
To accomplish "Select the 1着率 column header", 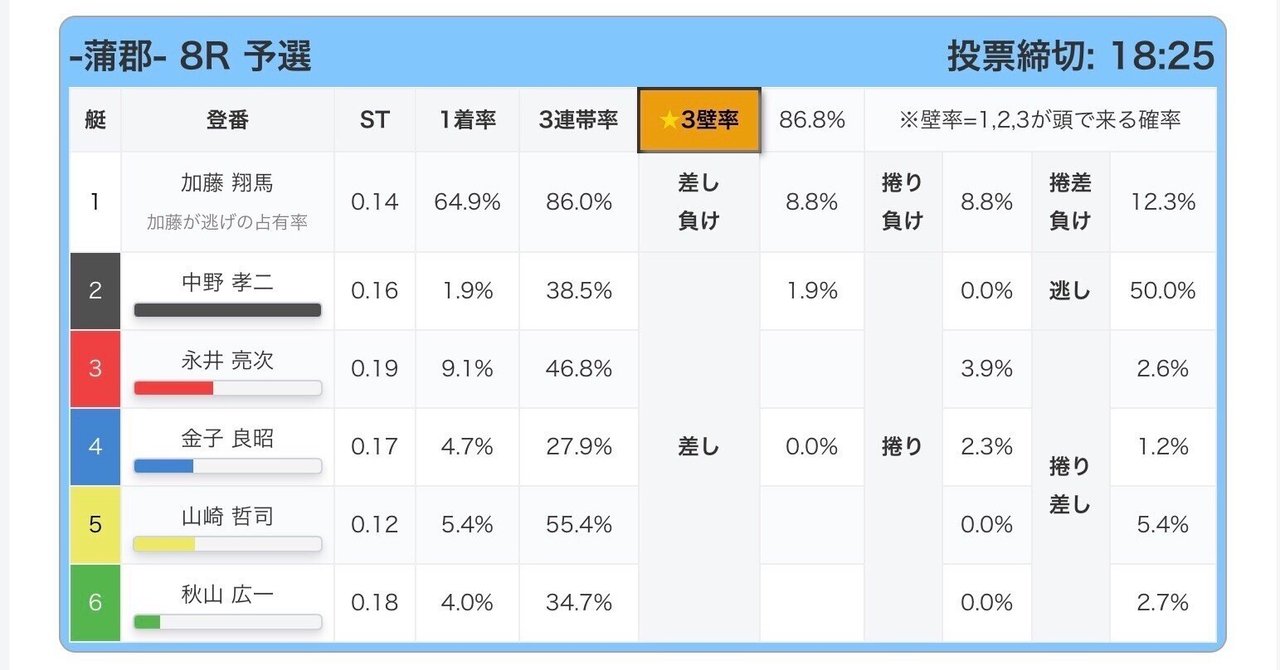I will coord(466,119).
